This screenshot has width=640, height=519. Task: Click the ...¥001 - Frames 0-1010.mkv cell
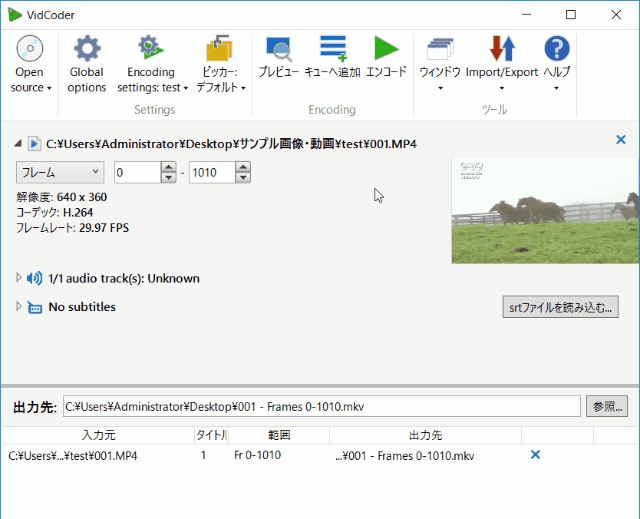(x=404, y=456)
